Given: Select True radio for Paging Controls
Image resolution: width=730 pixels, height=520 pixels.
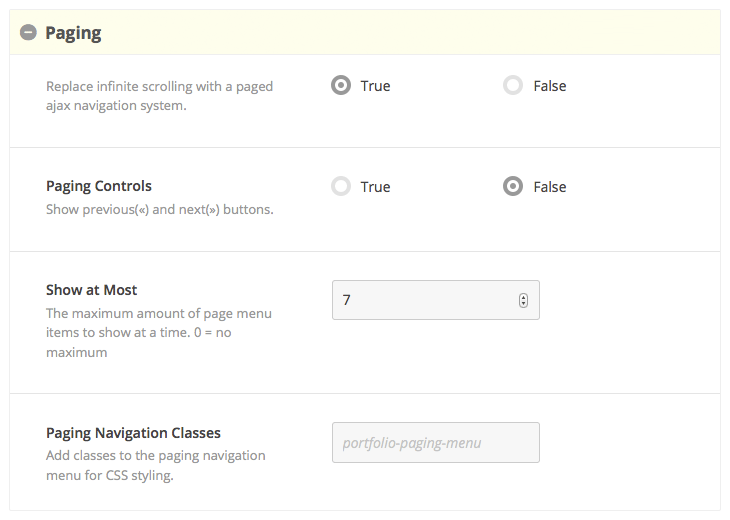Looking at the screenshot, I should (341, 186).
